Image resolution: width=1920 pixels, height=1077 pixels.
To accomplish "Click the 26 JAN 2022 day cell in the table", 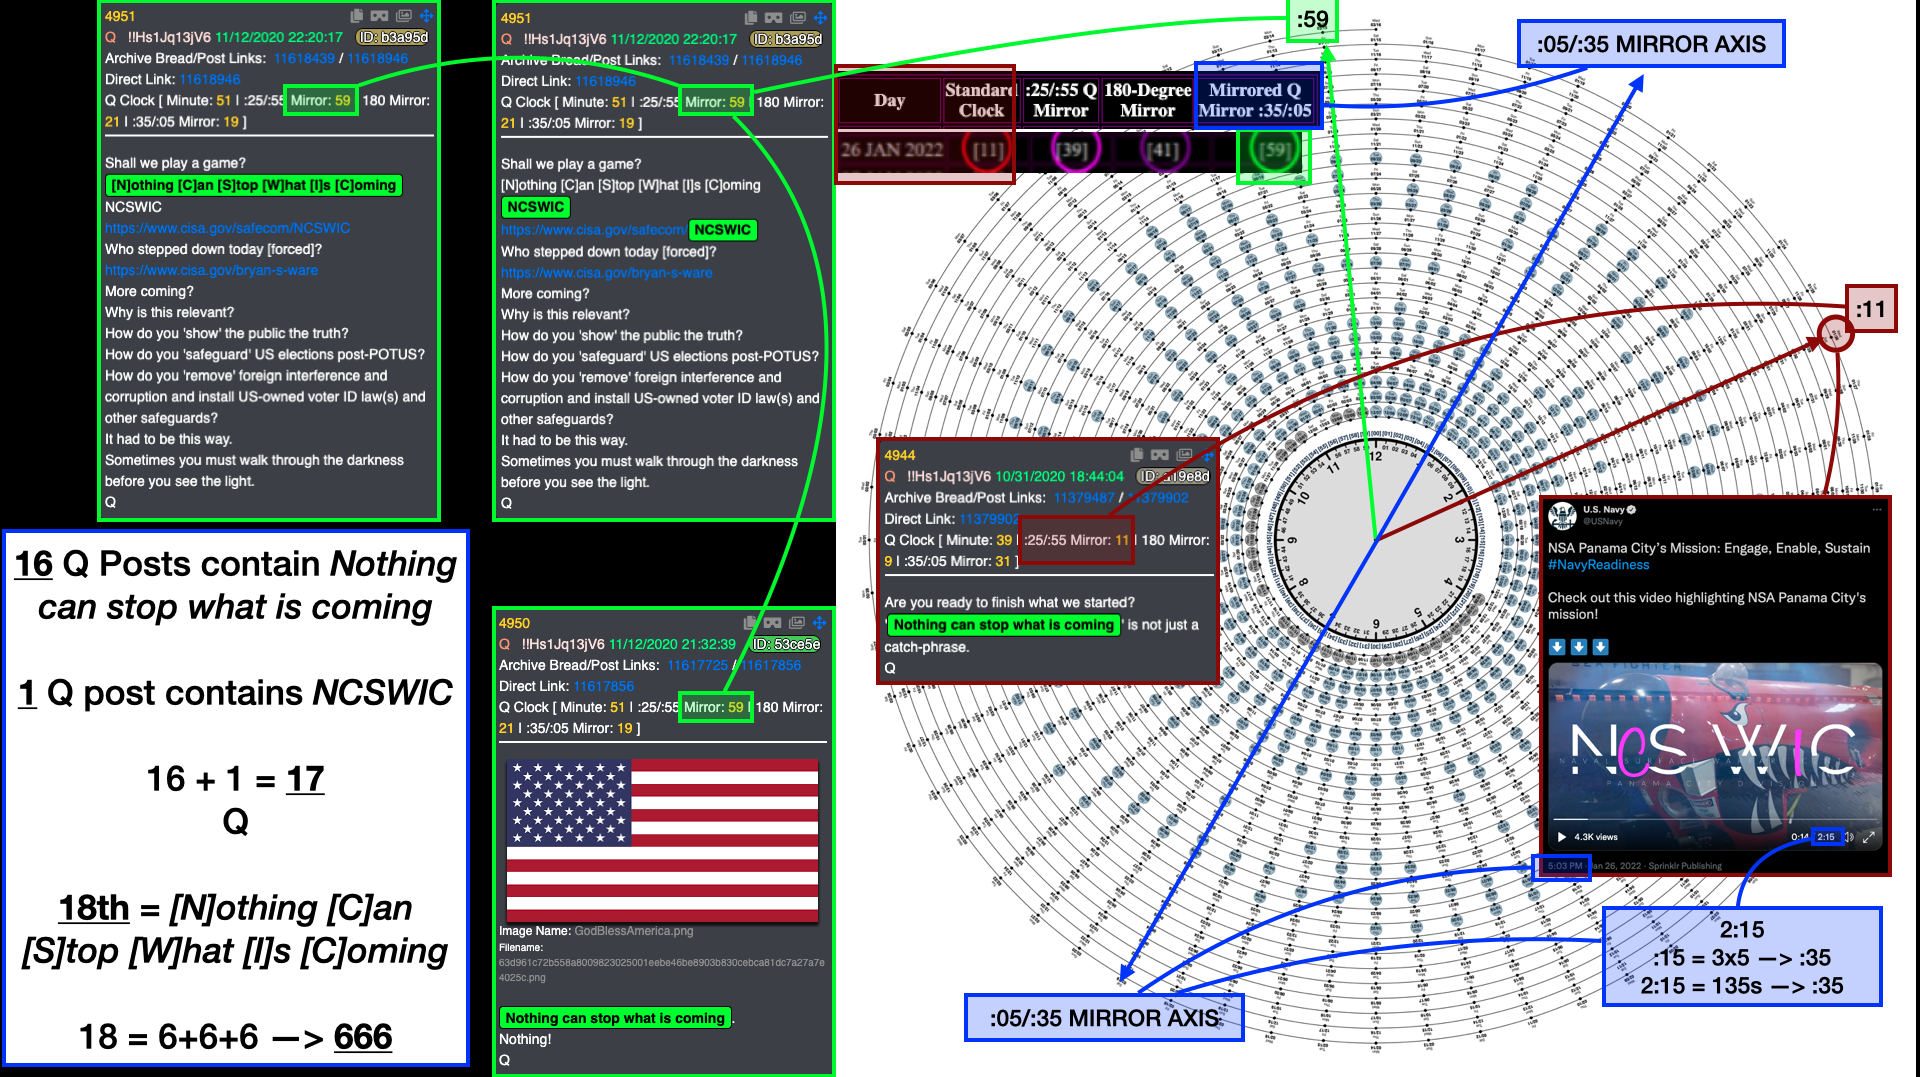I will point(892,150).
